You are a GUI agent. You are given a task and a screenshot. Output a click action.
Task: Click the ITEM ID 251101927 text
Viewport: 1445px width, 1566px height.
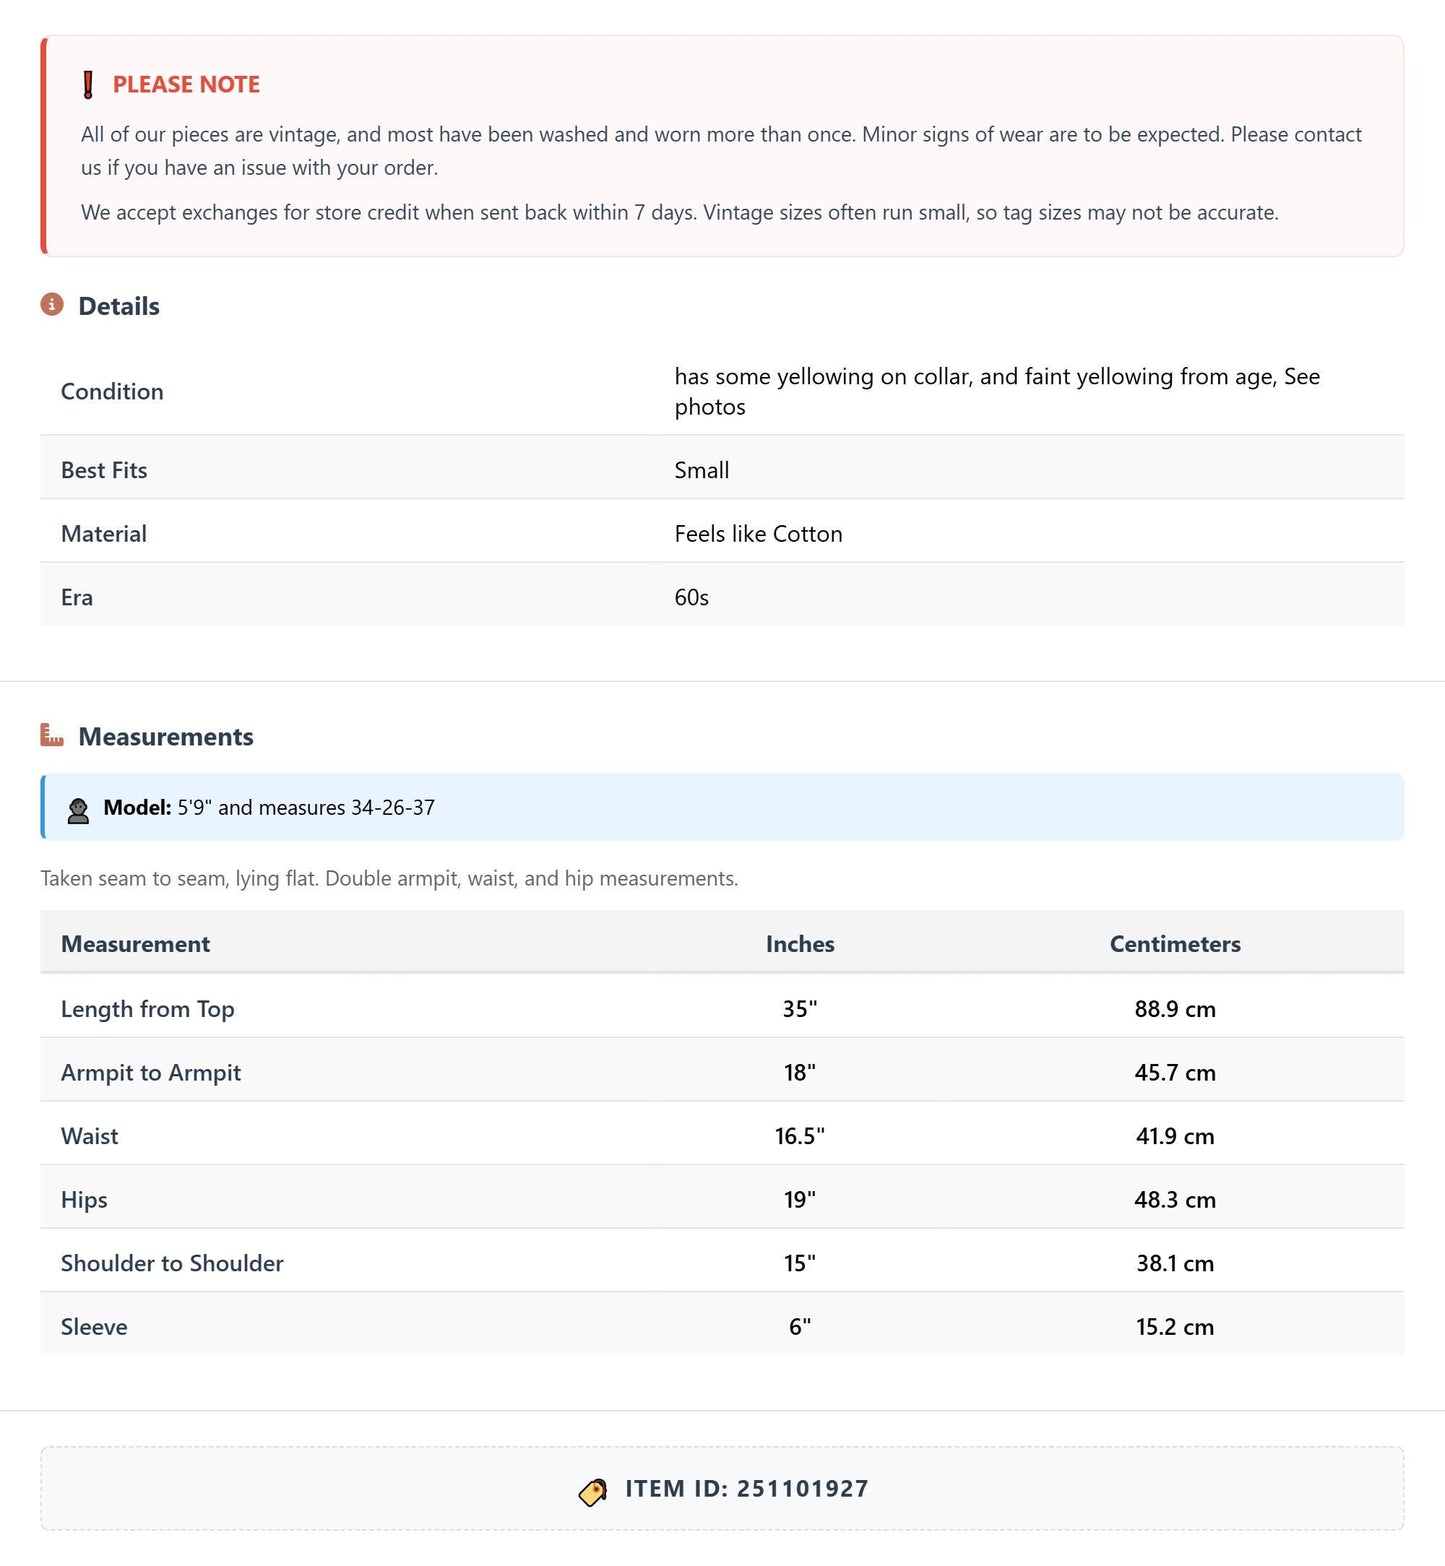(x=747, y=1489)
